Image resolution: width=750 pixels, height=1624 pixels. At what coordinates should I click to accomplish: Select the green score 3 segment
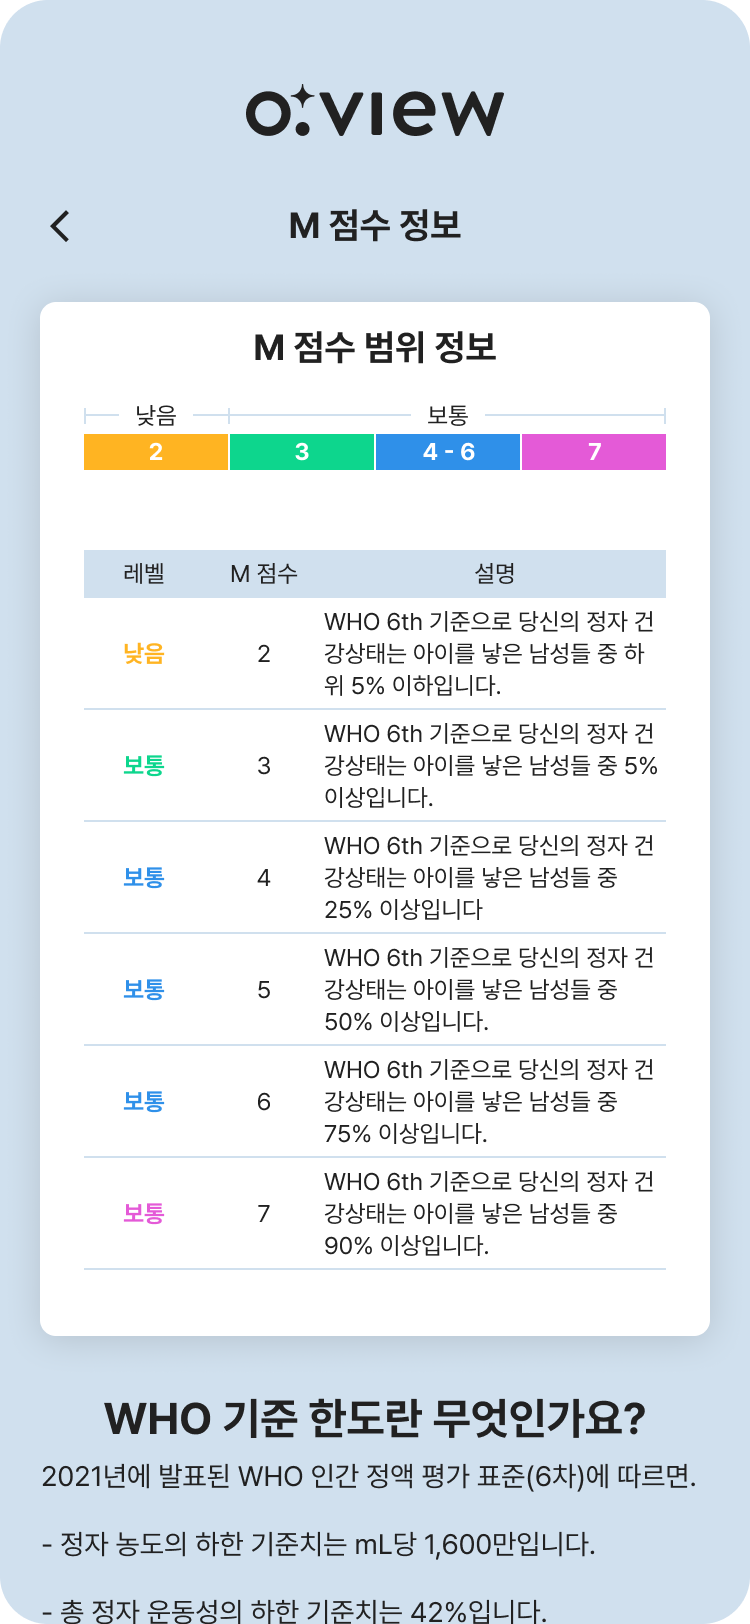(x=302, y=452)
